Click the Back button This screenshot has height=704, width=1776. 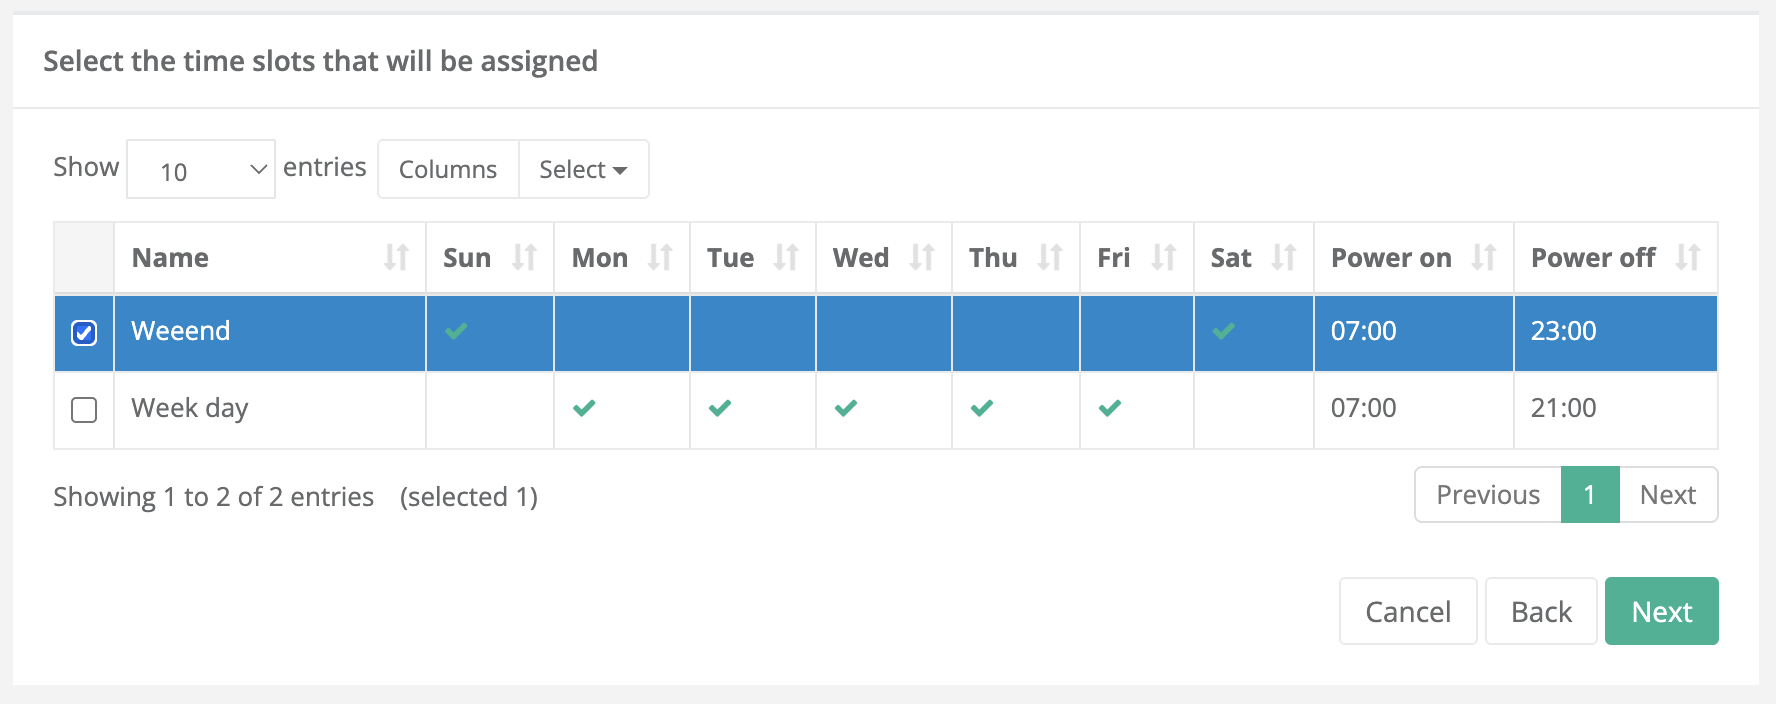(1541, 611)
